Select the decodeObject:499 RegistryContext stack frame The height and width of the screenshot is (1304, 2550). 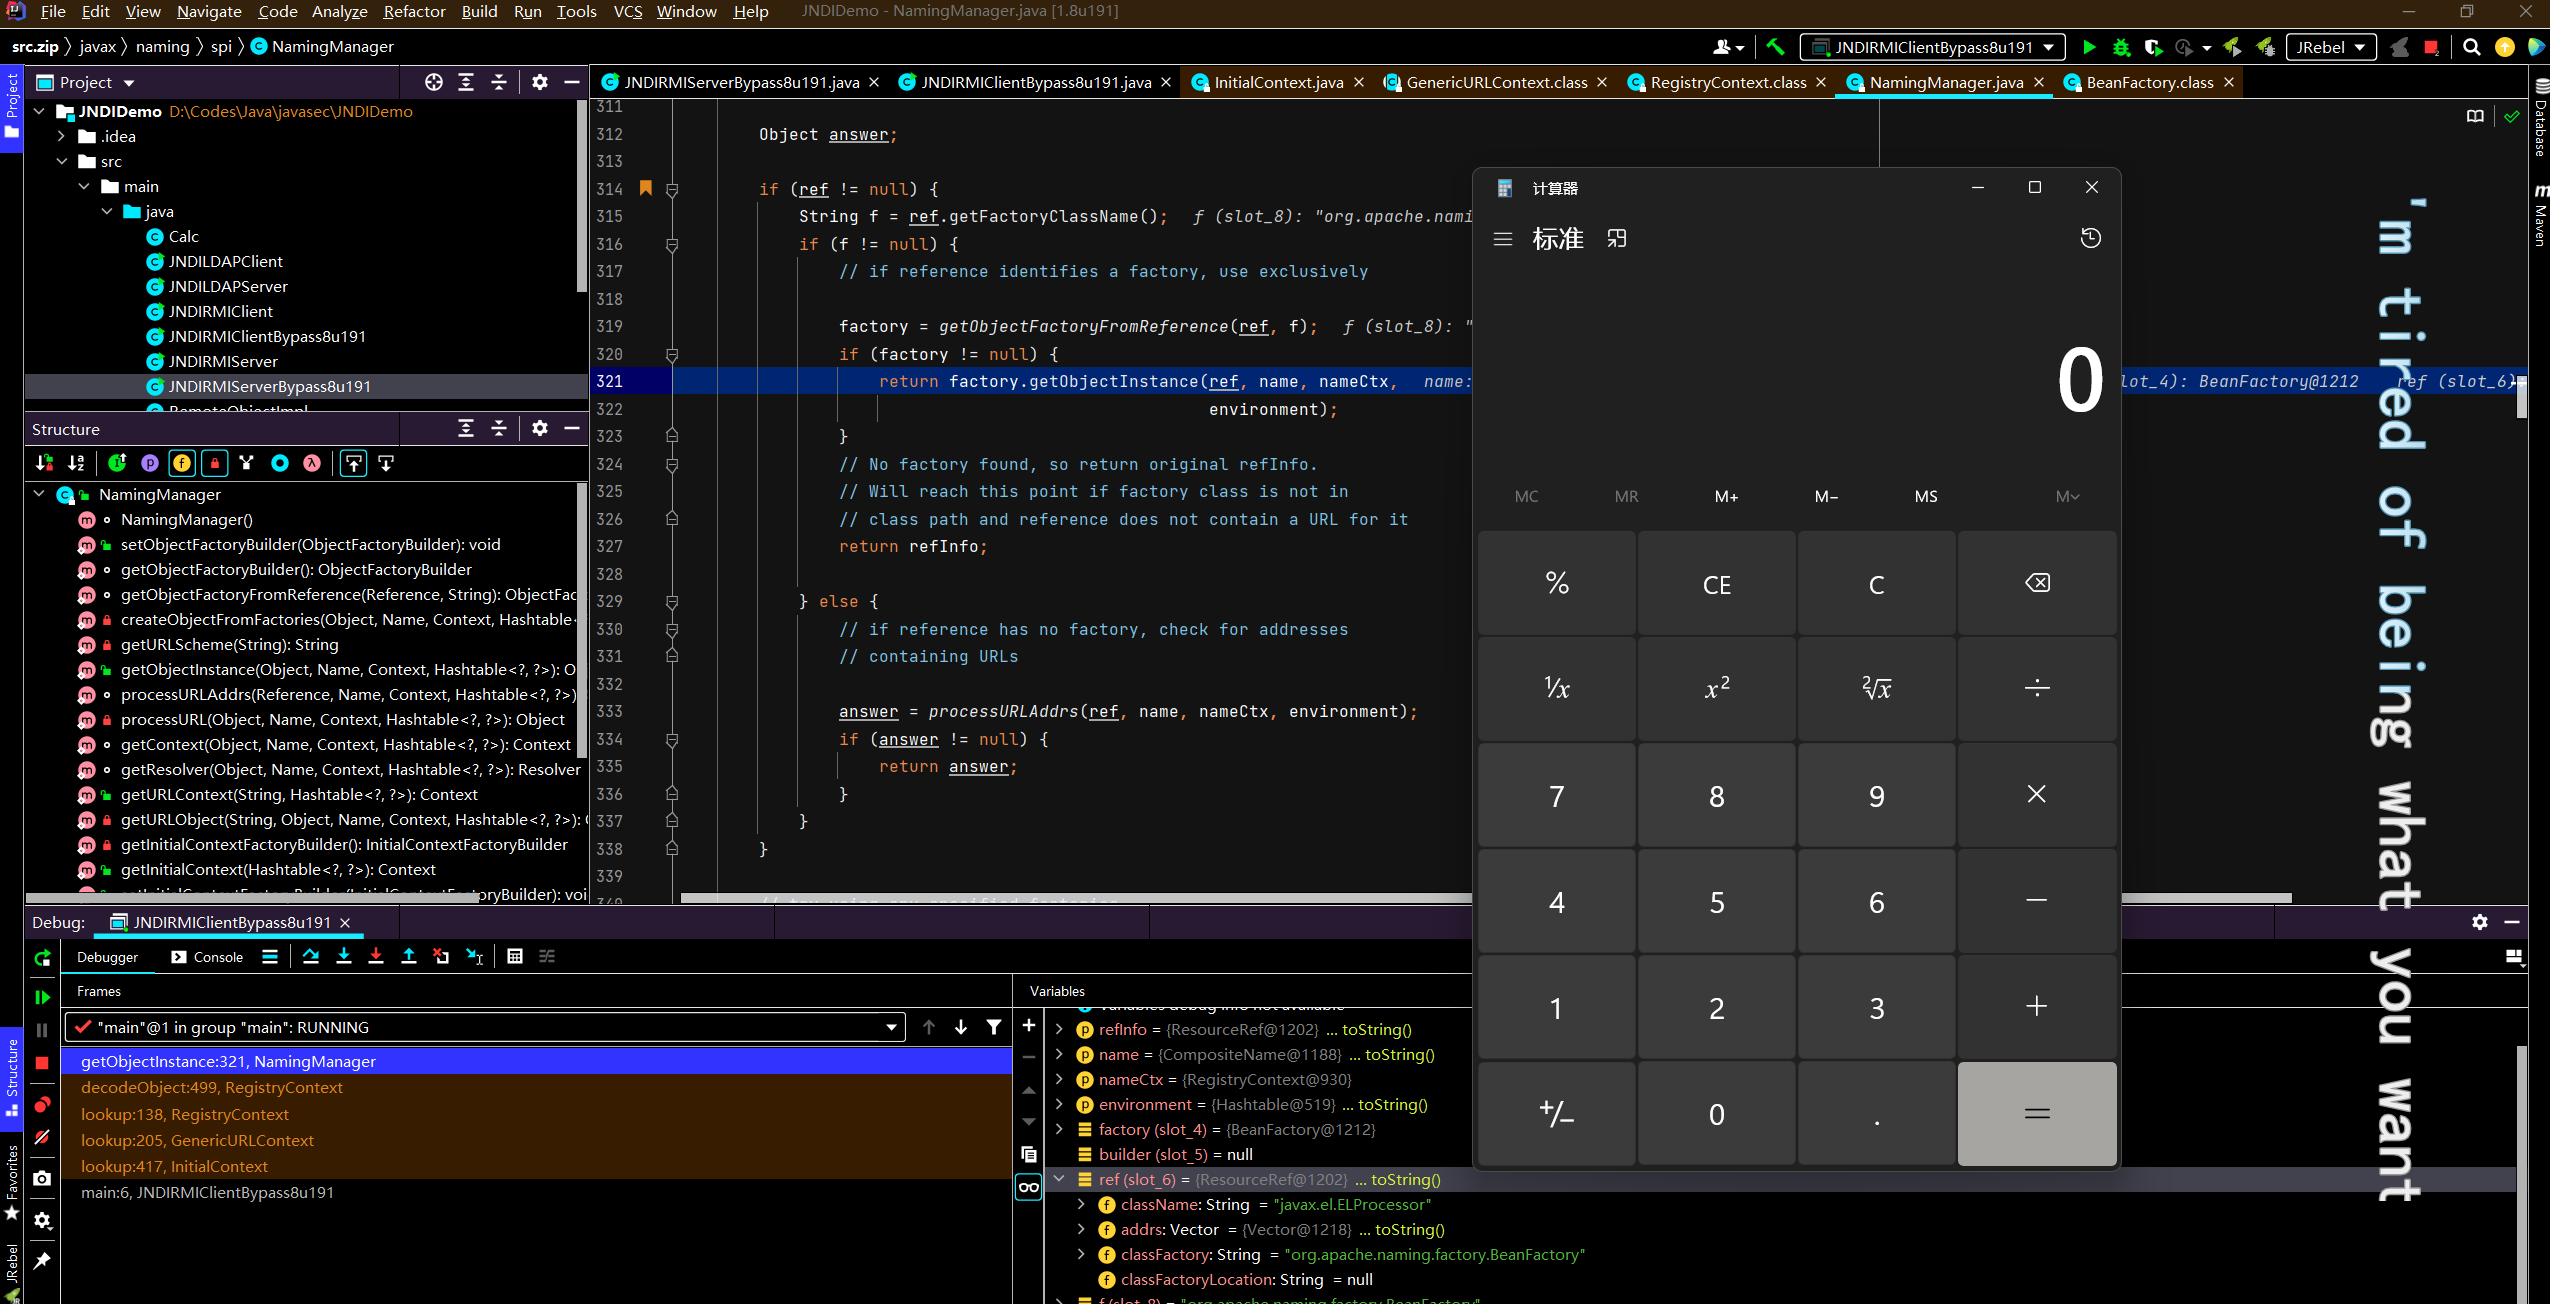211,1087
